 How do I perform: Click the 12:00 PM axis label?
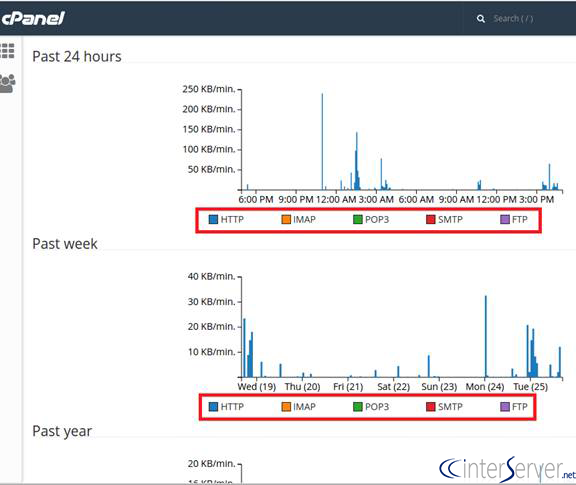point(496,200)
